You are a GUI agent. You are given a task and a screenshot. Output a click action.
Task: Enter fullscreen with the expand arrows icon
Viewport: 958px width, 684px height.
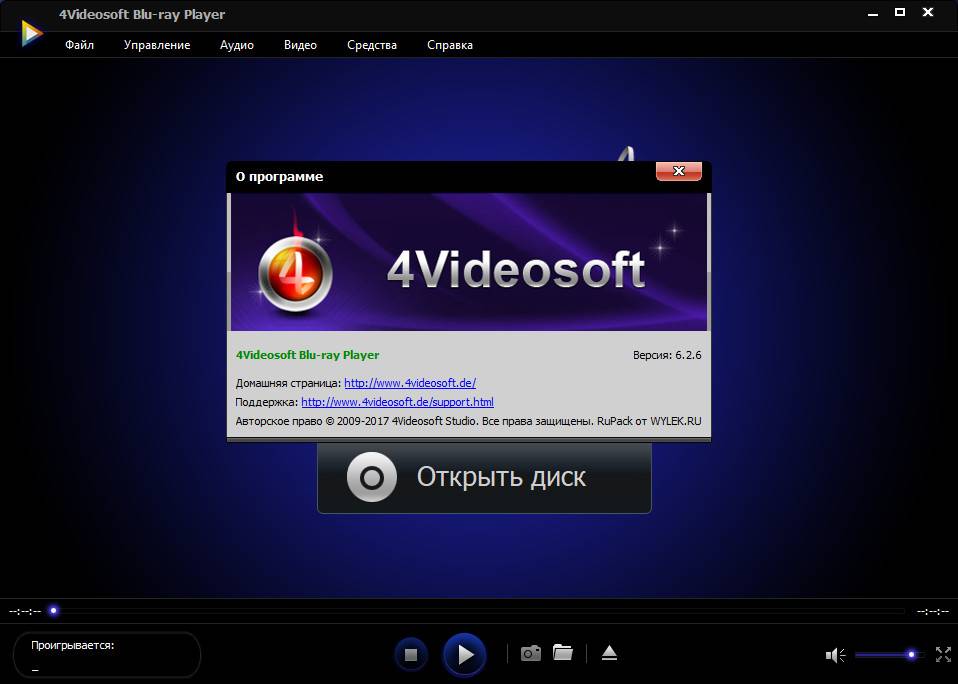click(x=943, y=655)
